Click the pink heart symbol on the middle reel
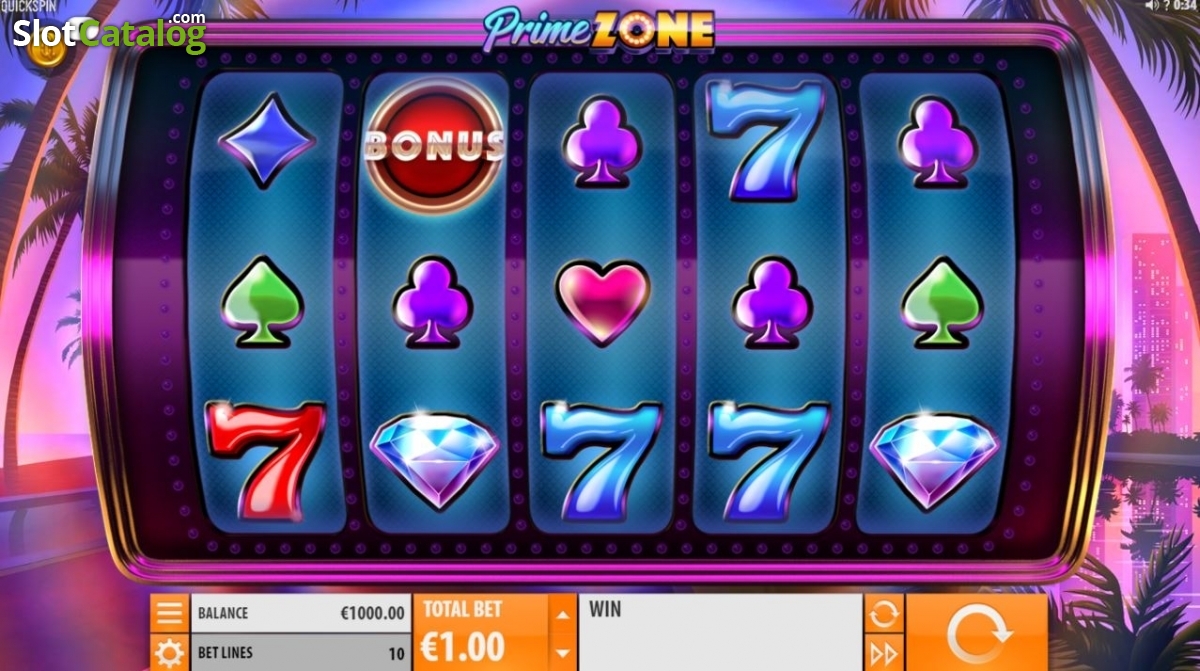The width and height of the screenshot is (1200, 671). coord(603,300)
